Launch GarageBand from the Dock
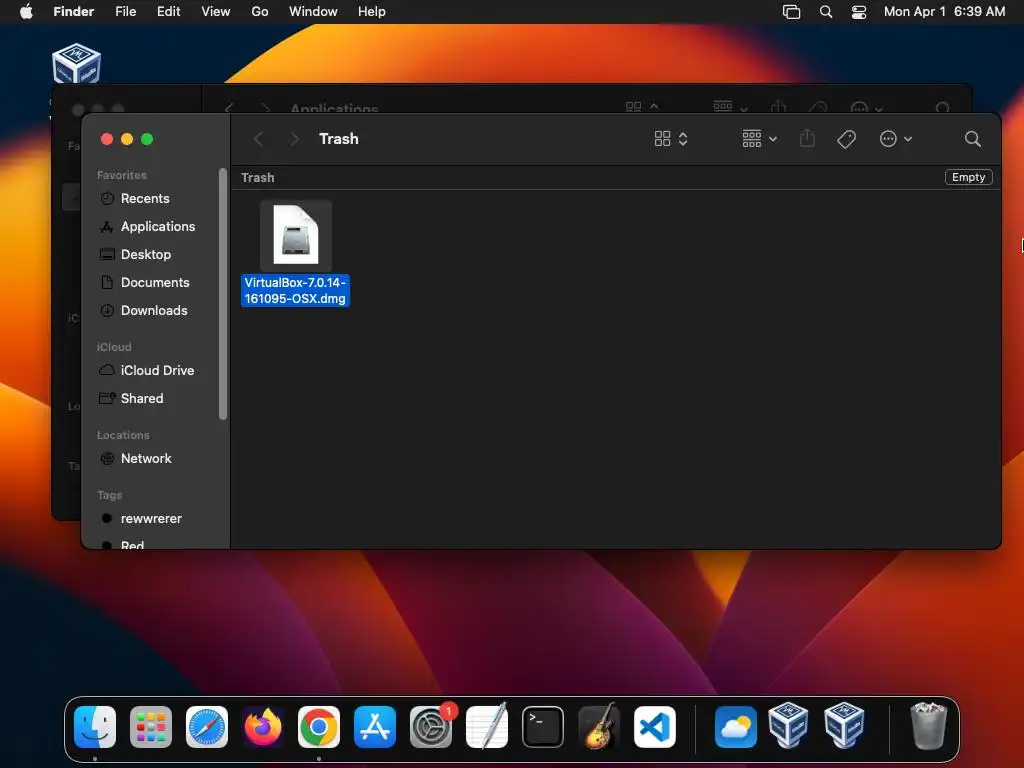Viewport: 1024px width, 768px height. pos(599,726)
